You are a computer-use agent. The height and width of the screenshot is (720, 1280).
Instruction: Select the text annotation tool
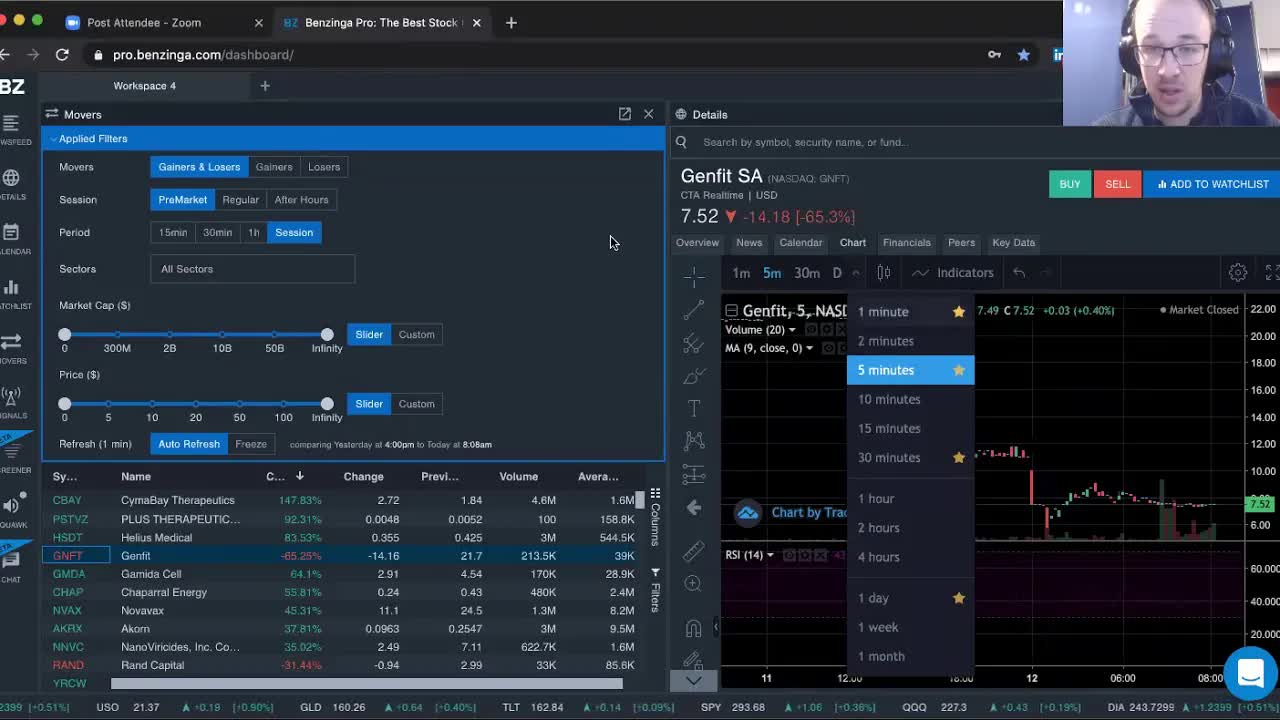(x=693, y=408)
